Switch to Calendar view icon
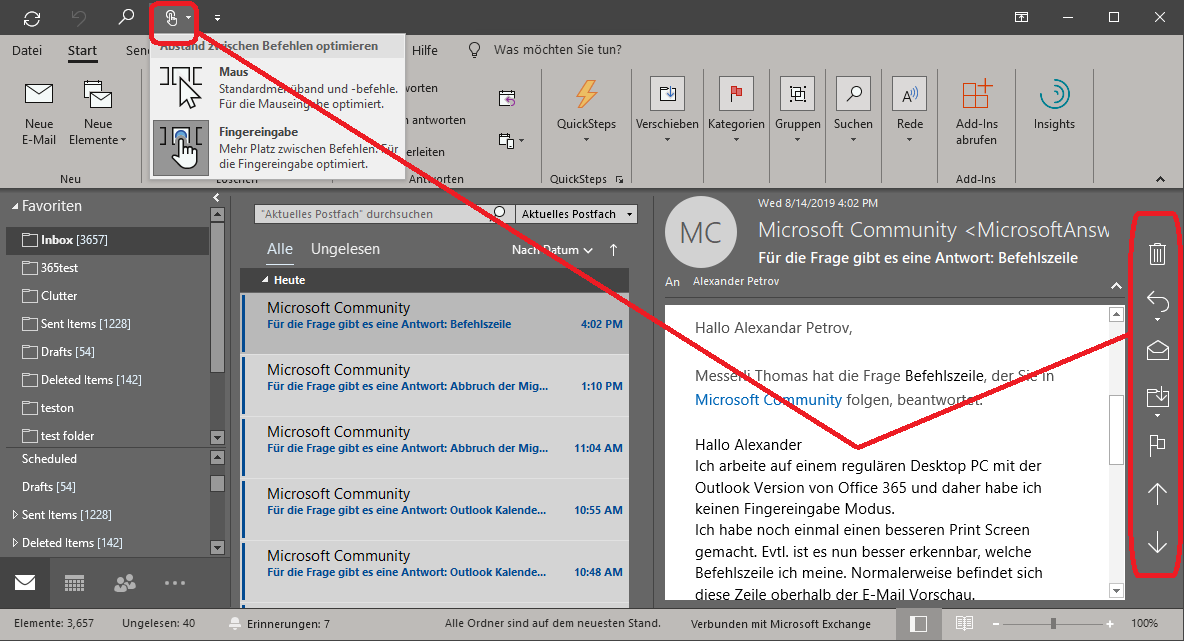Viewport: 1184px width, 641px height. (x=74, y=583)
